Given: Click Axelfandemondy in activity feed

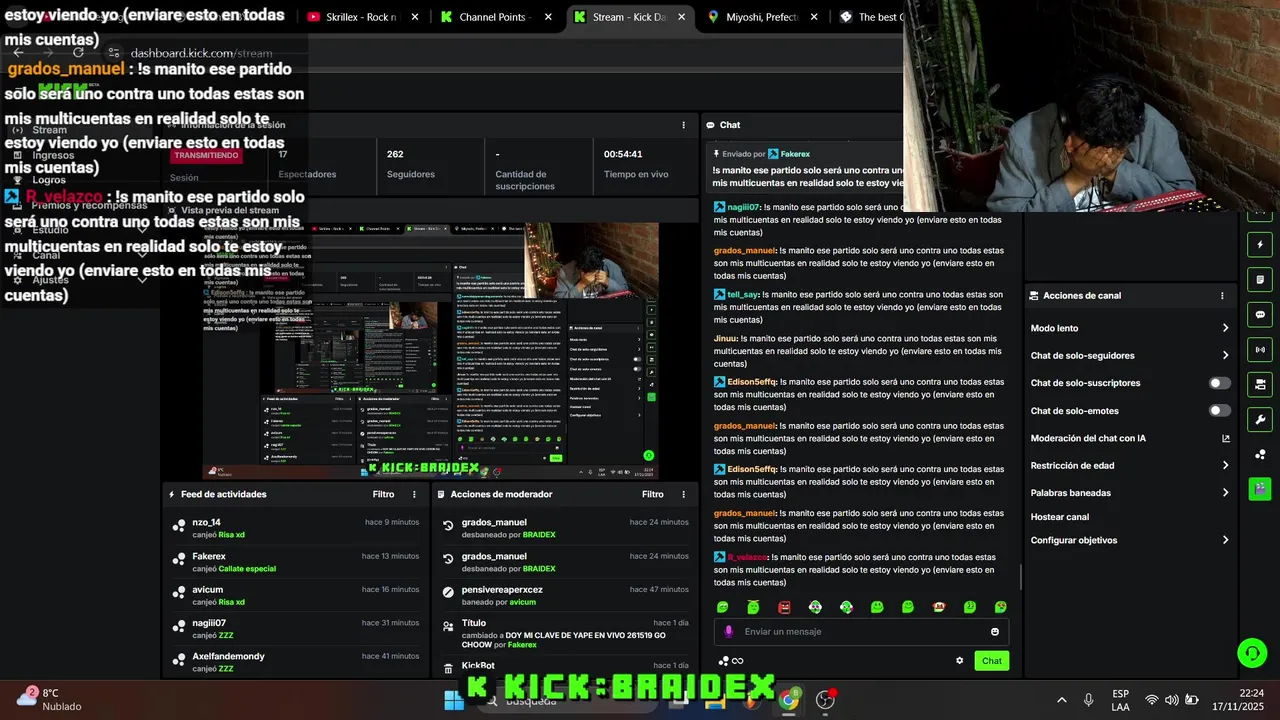Looking at the screenshot, I should (x=228, y=656).
